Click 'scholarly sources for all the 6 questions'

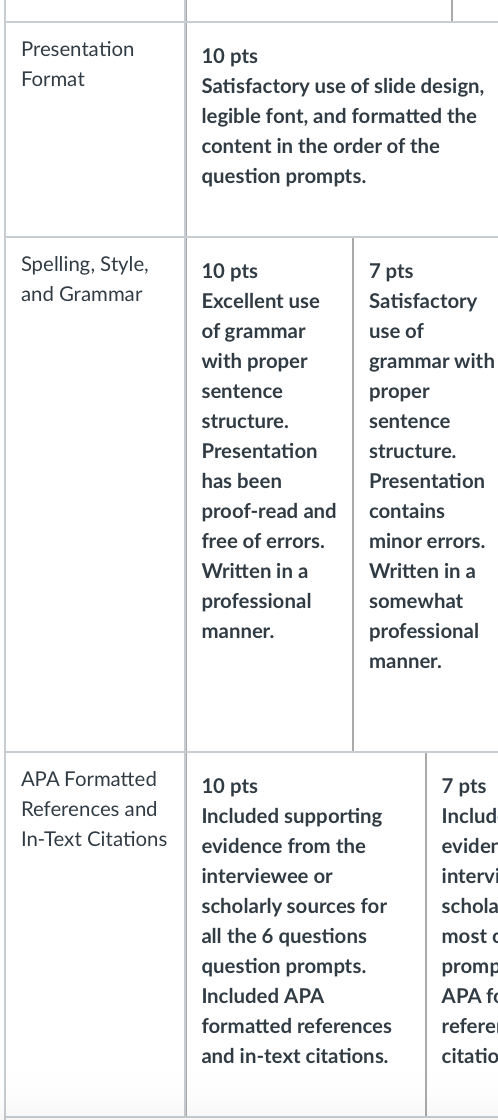point(294,921)
